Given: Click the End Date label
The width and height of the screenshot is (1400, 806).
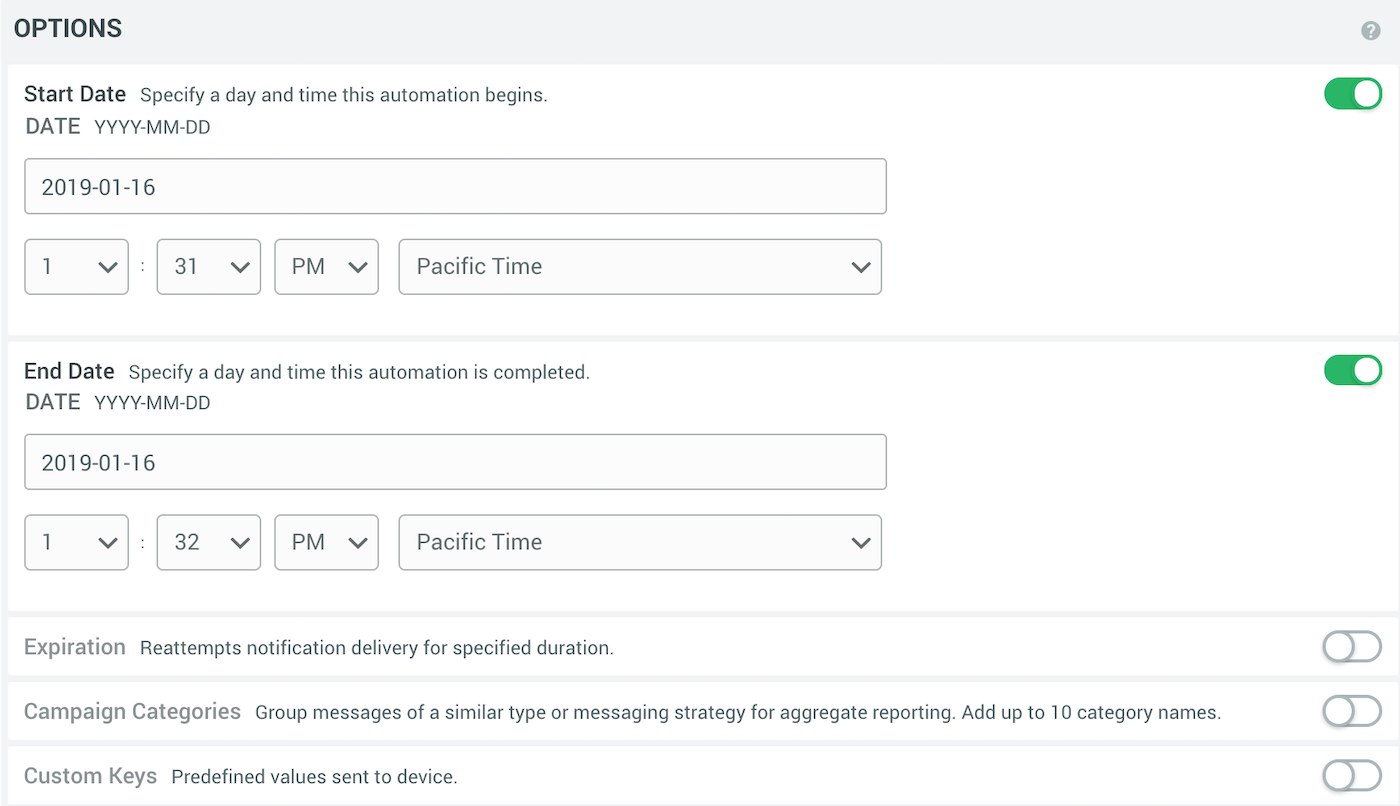Looking at the screenshot, I should point(69,371).
